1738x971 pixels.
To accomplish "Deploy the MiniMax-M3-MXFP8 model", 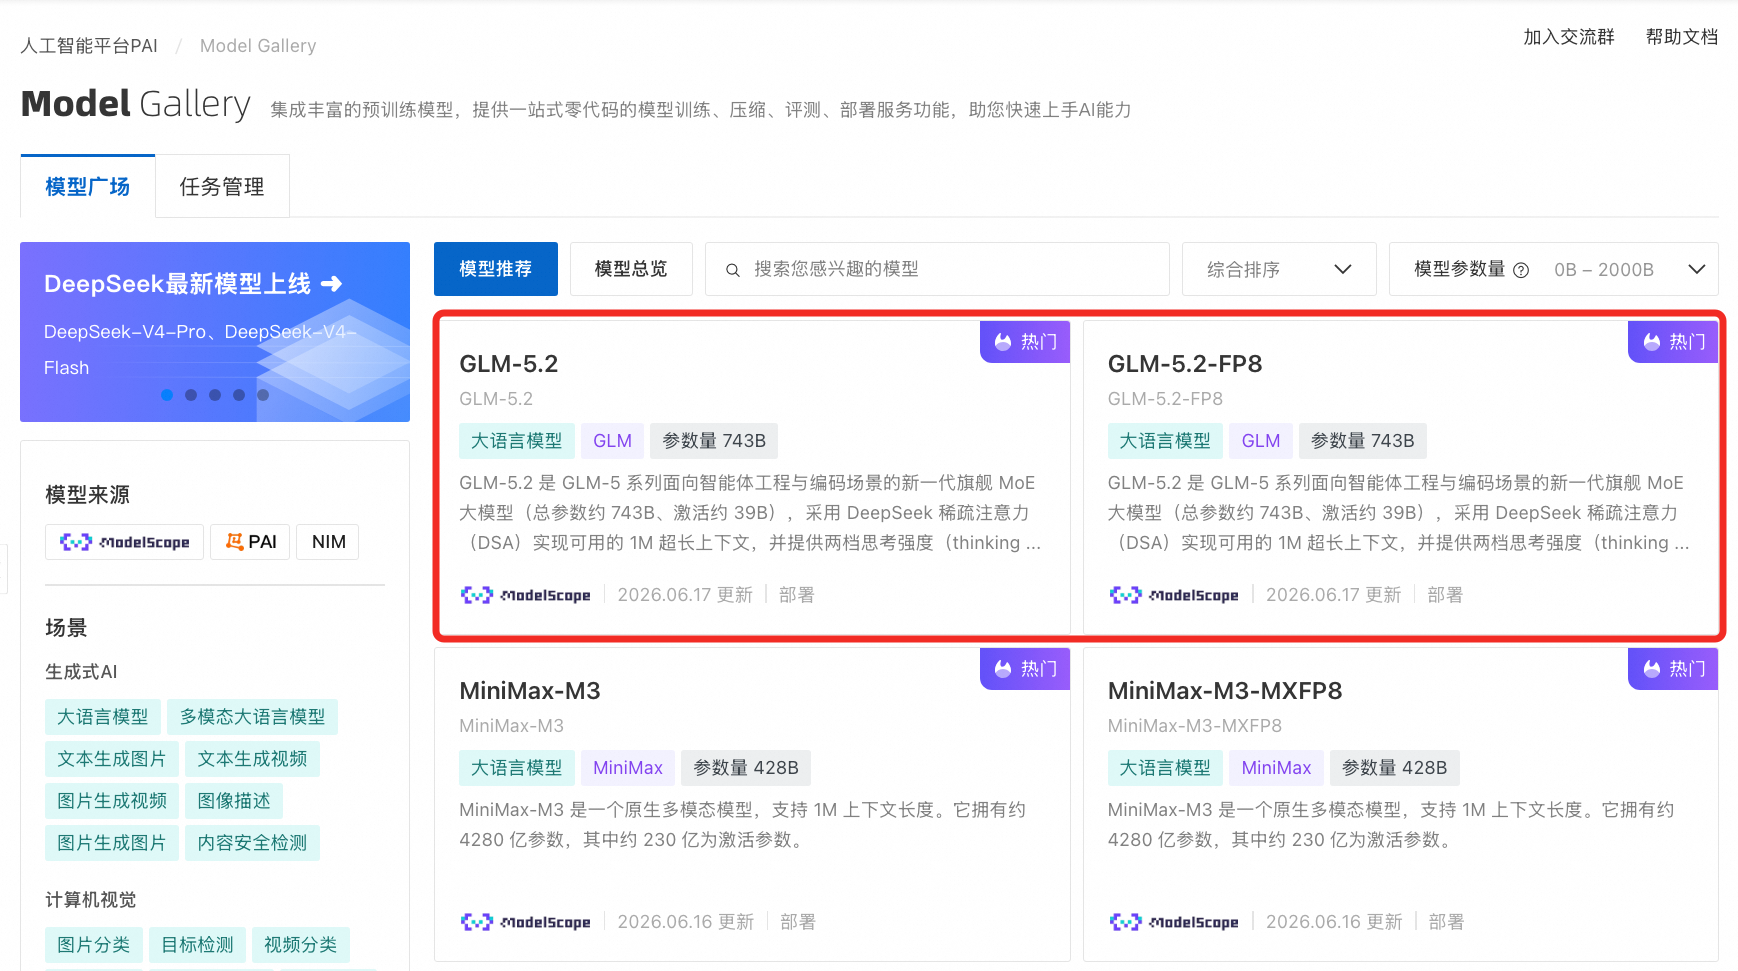I will [x=1446, y=922].
